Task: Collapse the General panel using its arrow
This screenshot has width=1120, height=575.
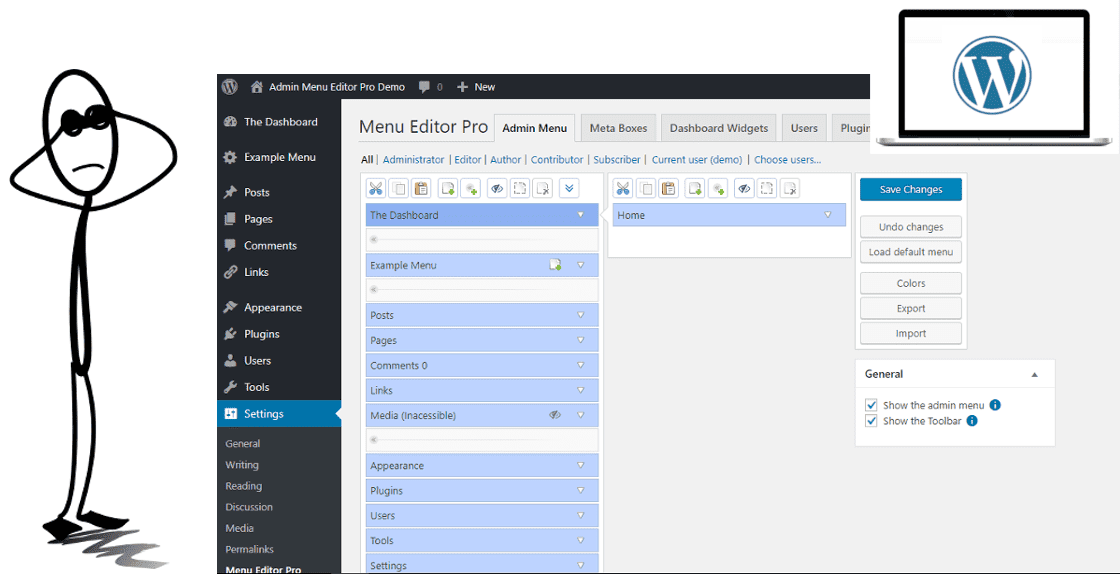Action: (x=1034, y=374)
